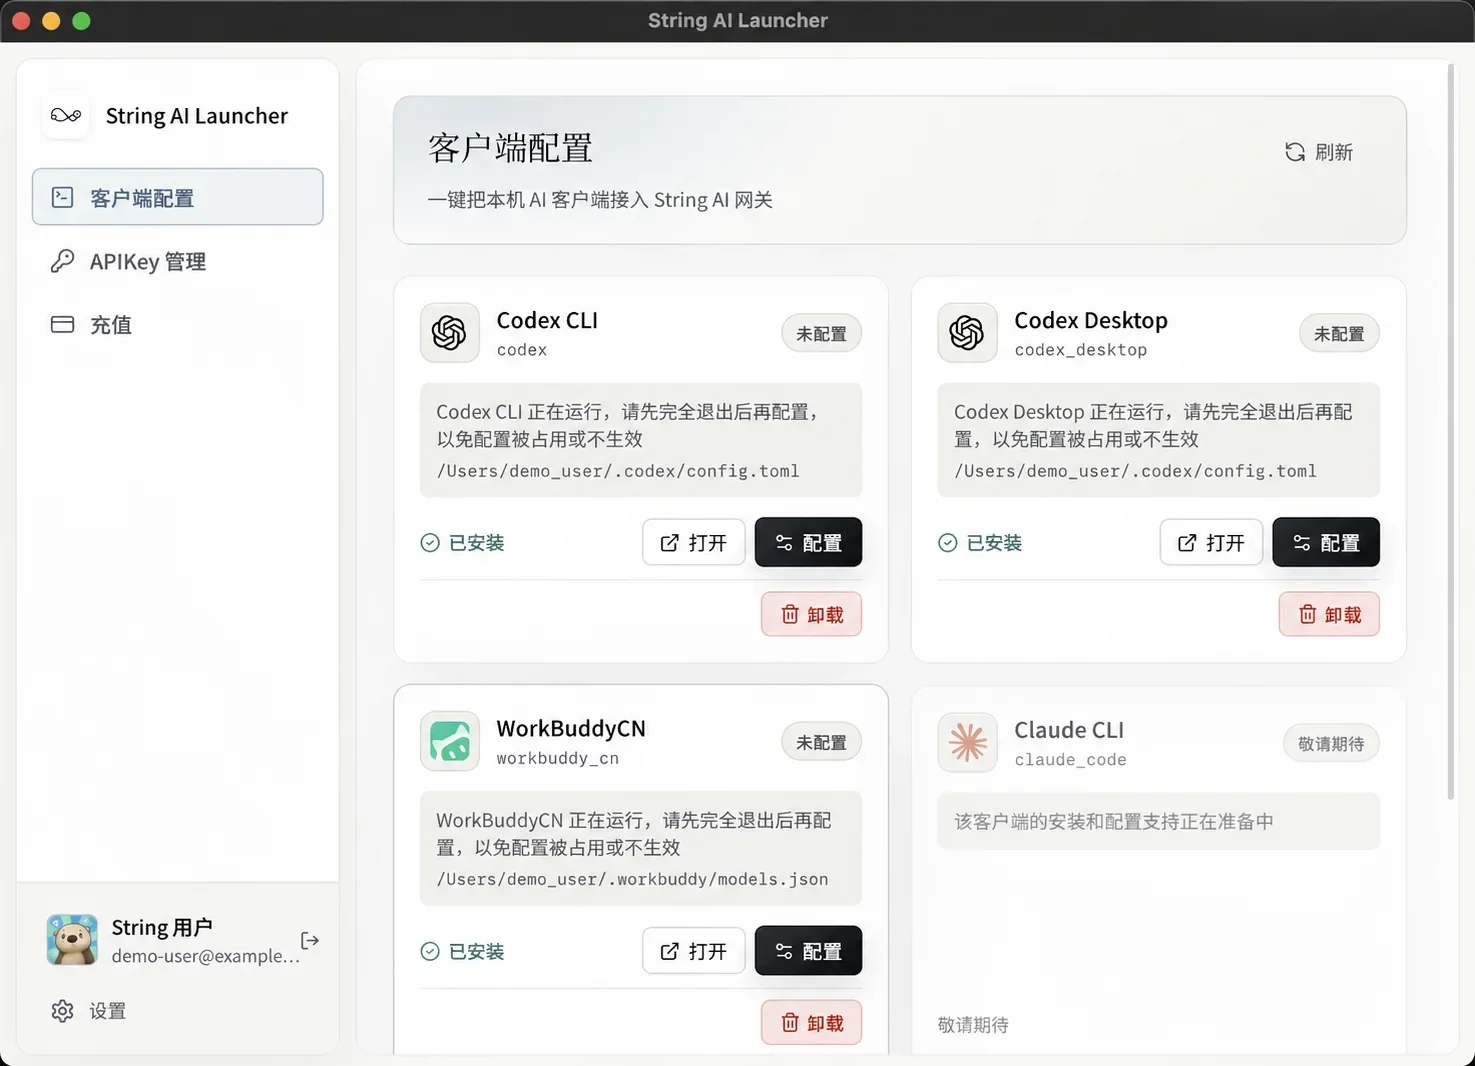Go to the 充值 sidebar page

point(177,324)
